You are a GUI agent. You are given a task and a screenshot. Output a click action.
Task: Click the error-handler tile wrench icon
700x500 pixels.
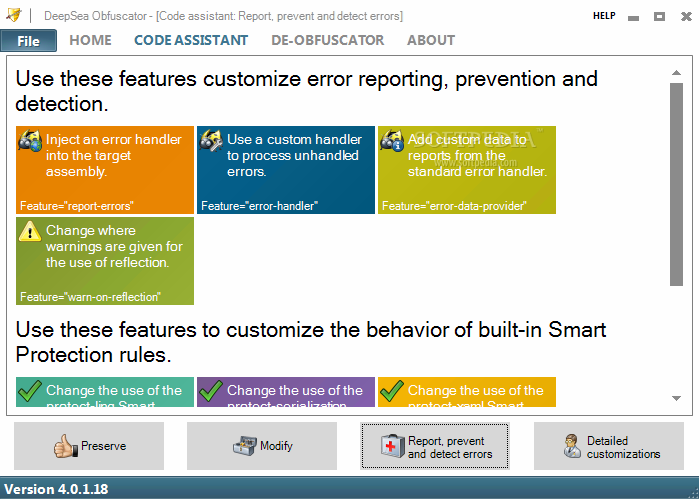coord(211,141)
